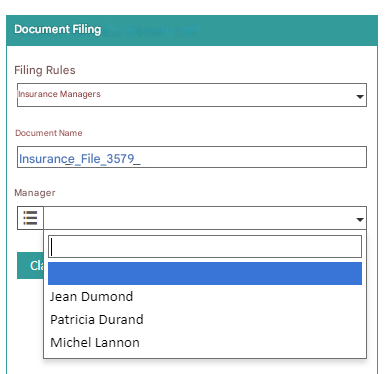Click inside the Document Name input field

coord(192,157)
